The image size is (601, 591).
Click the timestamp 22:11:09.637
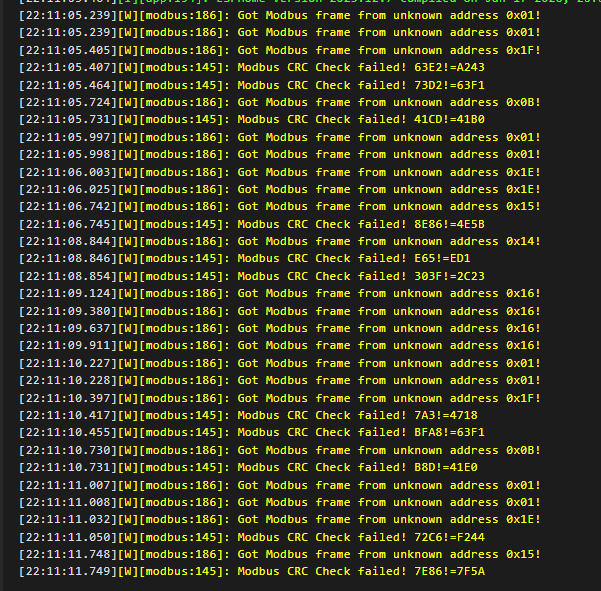point(66,328)
